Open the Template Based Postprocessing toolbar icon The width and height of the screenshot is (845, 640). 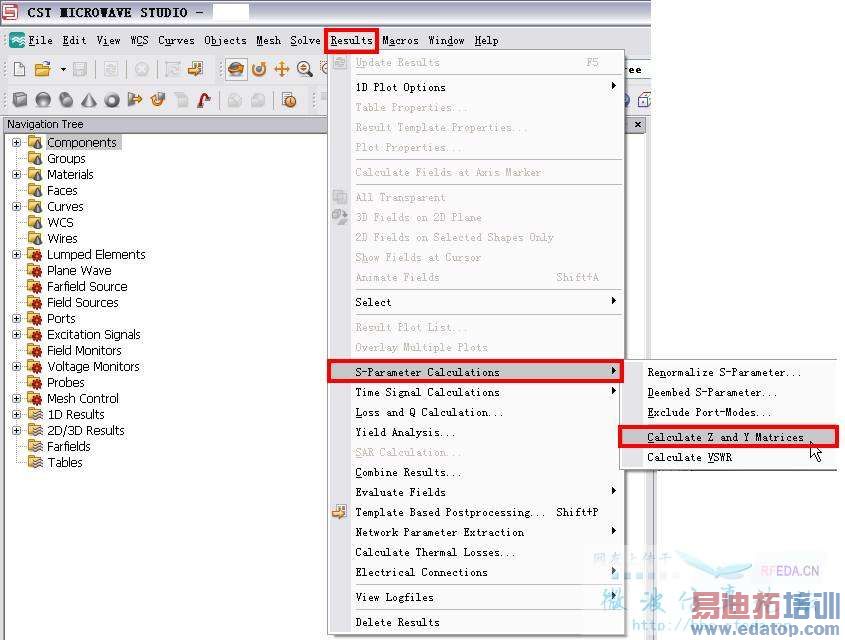click(x=195, y=69)
